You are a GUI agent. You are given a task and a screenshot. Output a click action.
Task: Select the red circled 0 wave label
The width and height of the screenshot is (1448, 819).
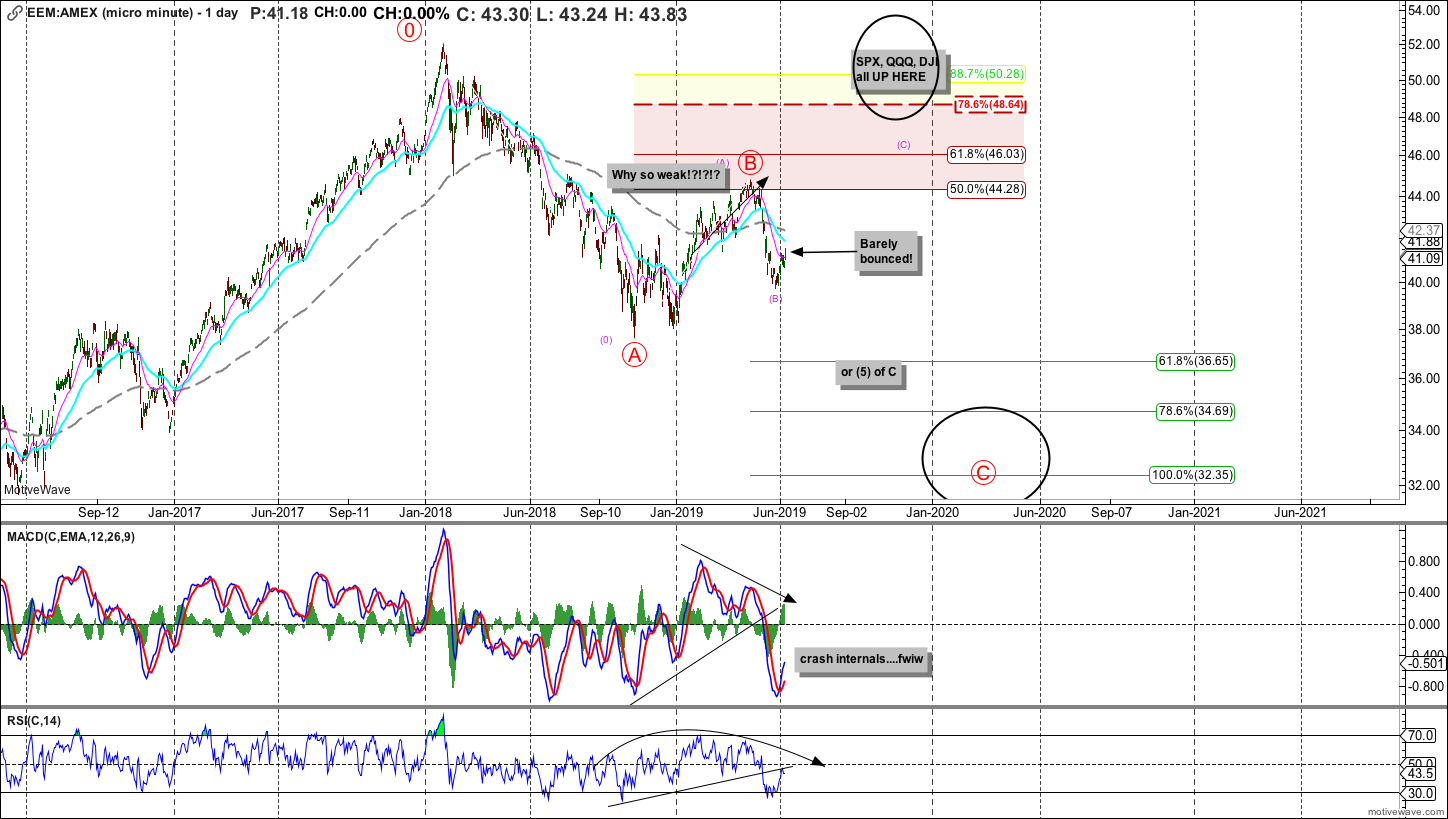[409, 30]
